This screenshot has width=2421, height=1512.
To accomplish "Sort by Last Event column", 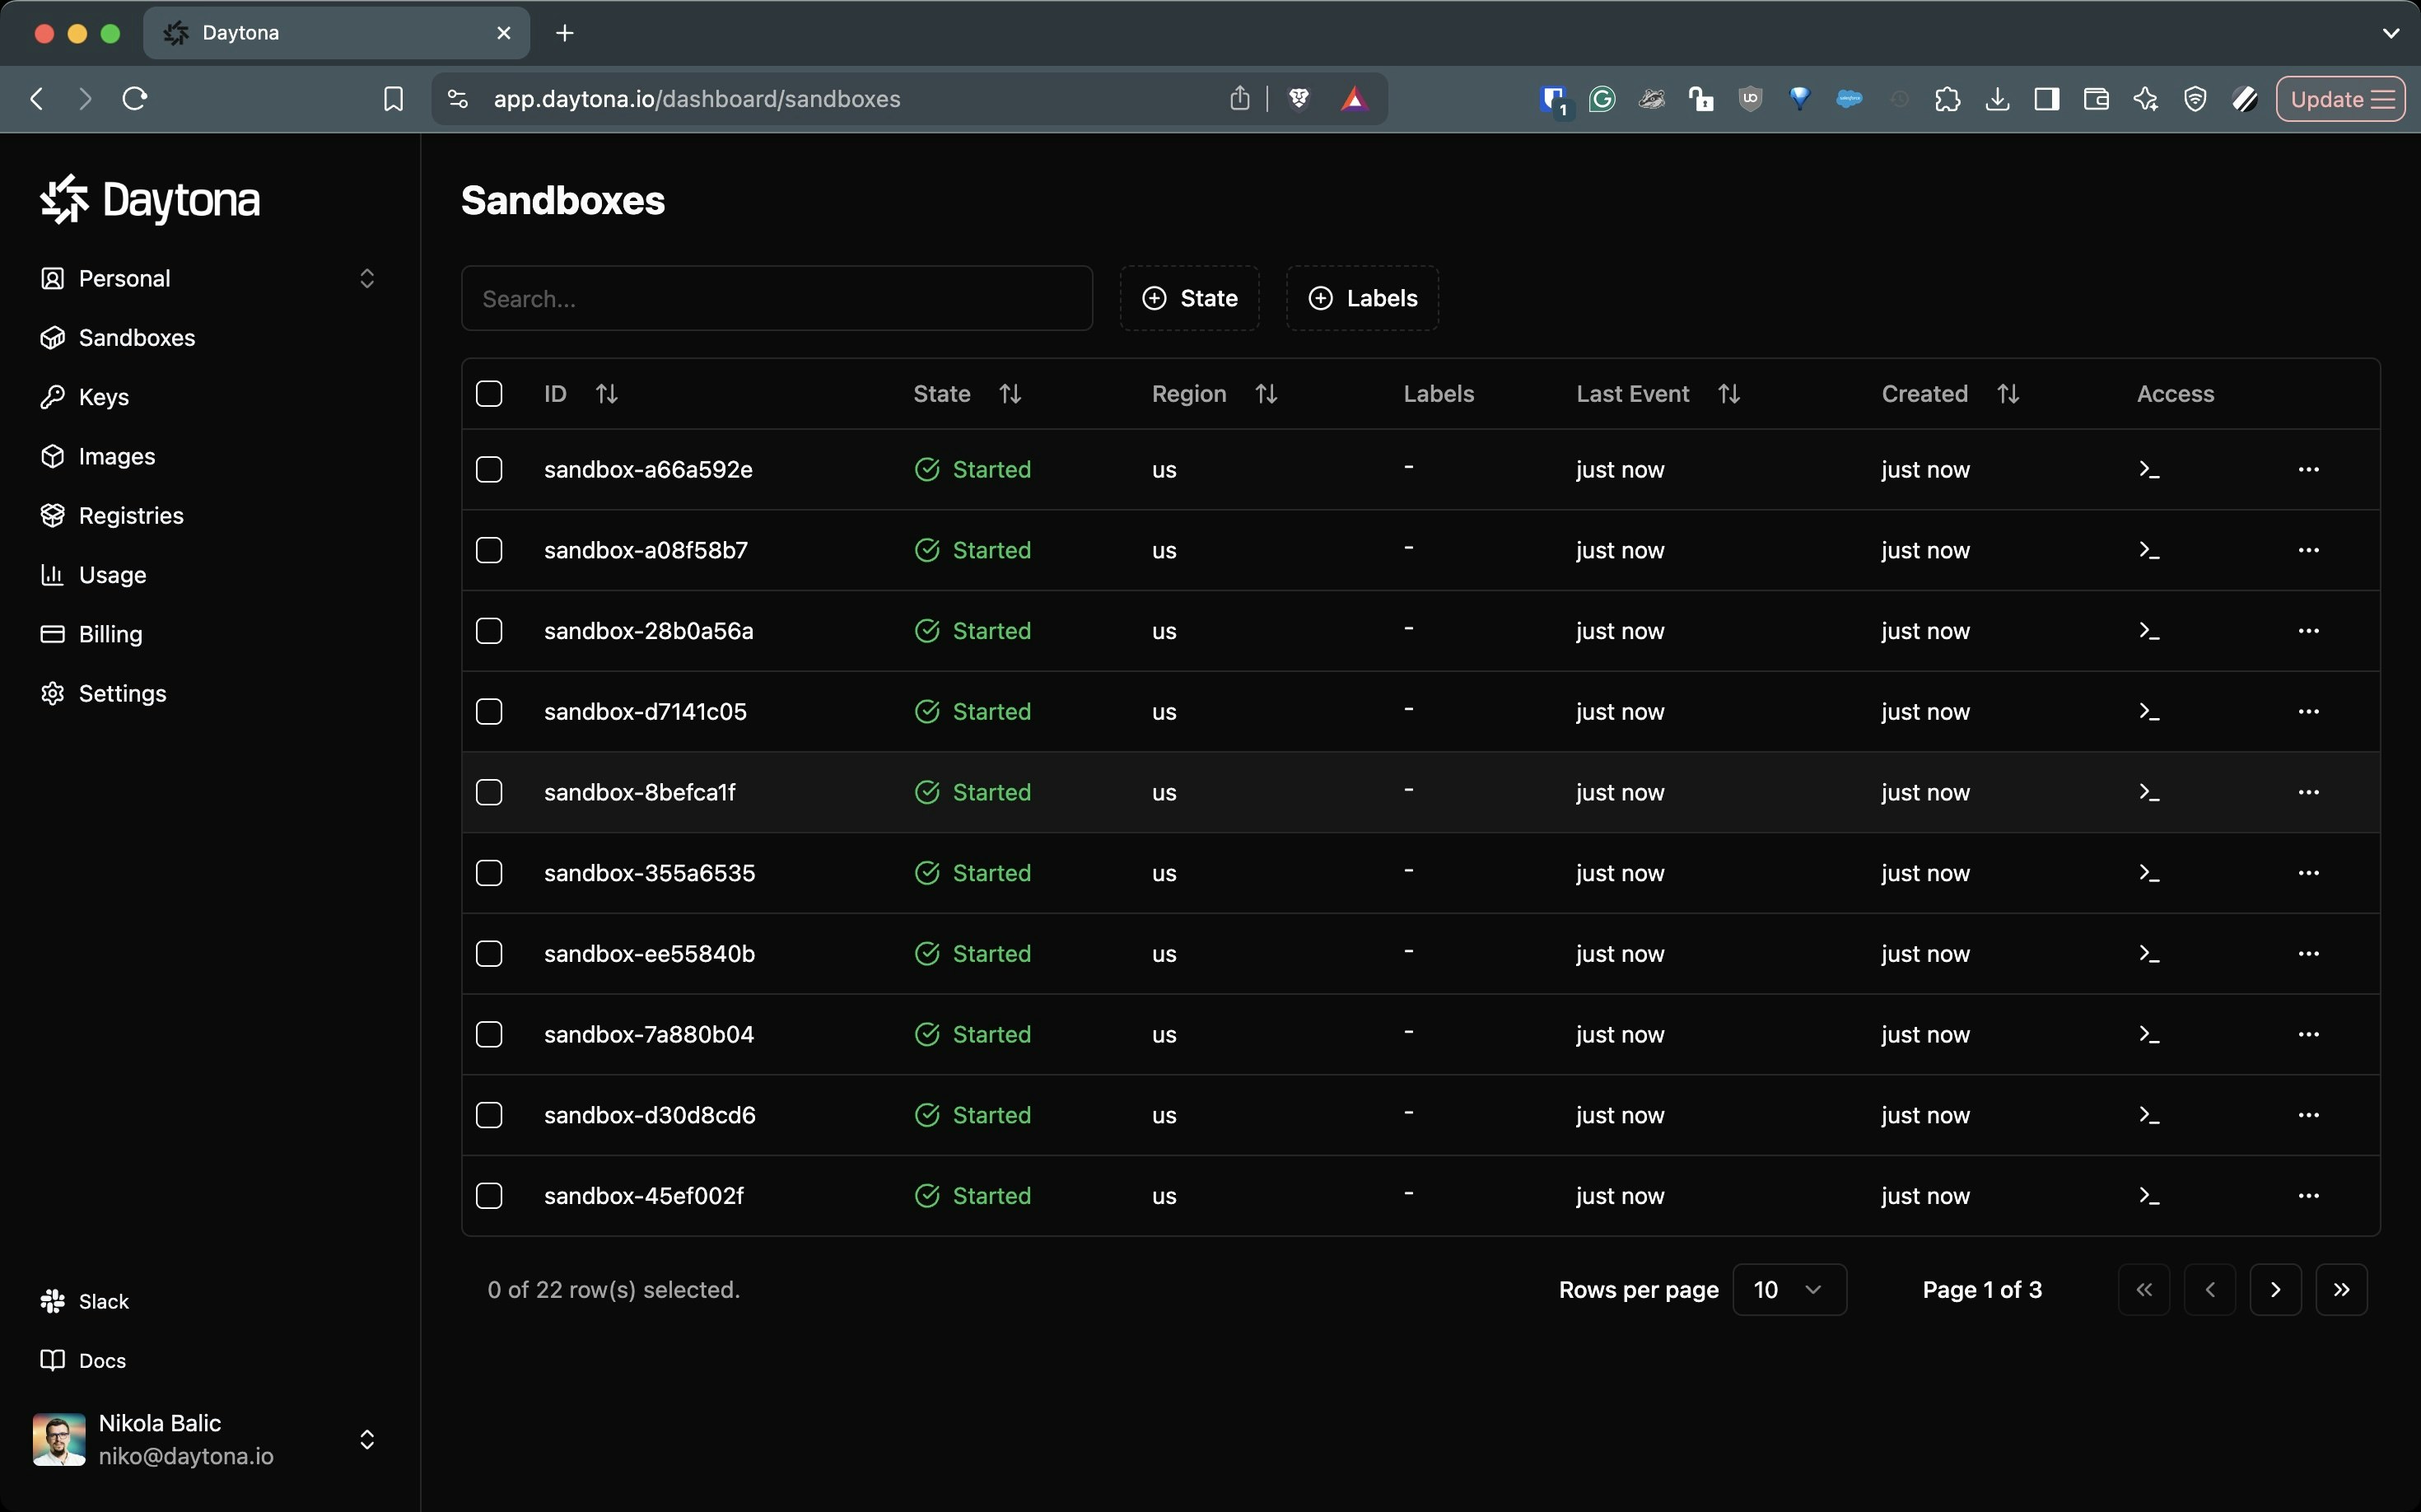I will (x=1728, y=394).
